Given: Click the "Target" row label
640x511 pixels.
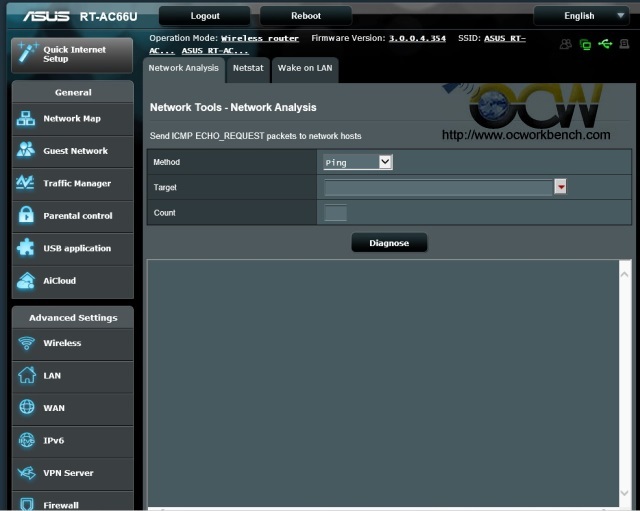Looking at the screenshot, I should tap(165, 187).
